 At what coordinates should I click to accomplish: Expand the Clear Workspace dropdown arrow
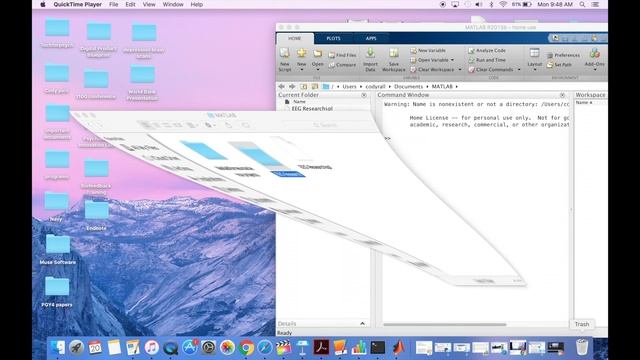460,70
